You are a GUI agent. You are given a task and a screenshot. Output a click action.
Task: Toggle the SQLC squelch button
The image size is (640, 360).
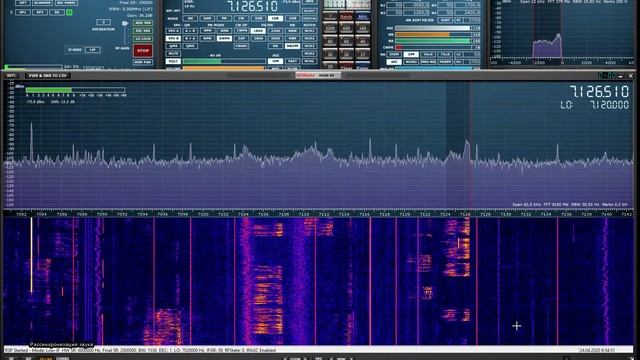tap(173, 61)
